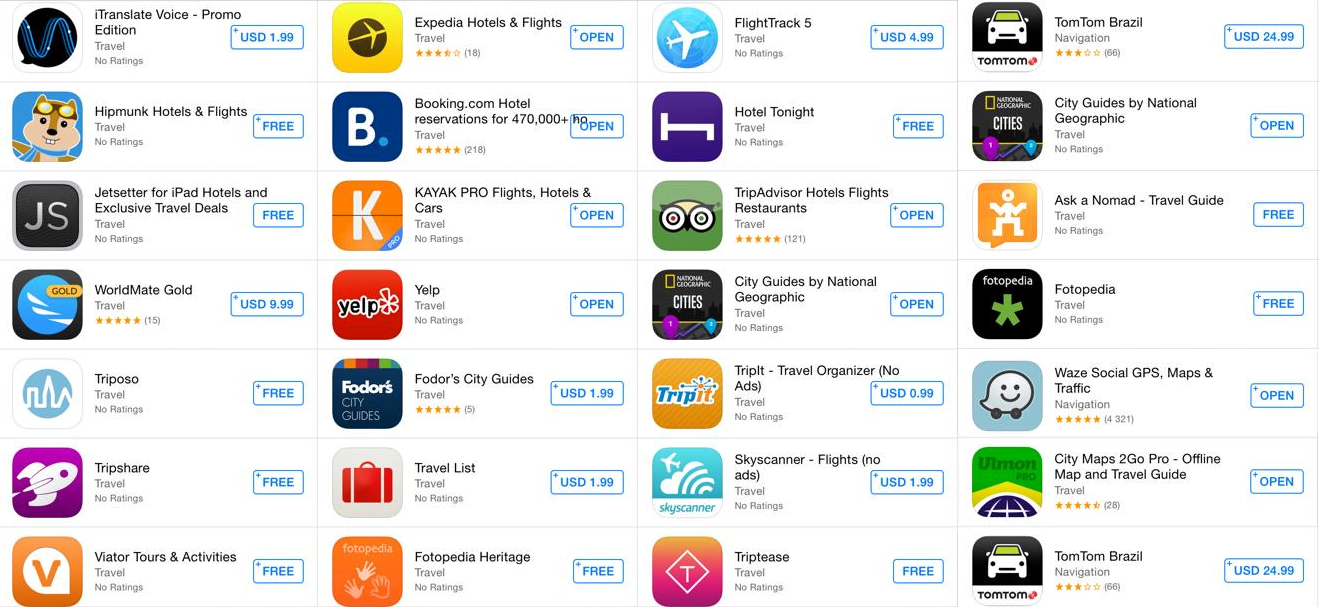The image size is (1319, 607).
Task: Buy TripIt Travel Organizer for USD 0.99
Action: tap(907, 393)
